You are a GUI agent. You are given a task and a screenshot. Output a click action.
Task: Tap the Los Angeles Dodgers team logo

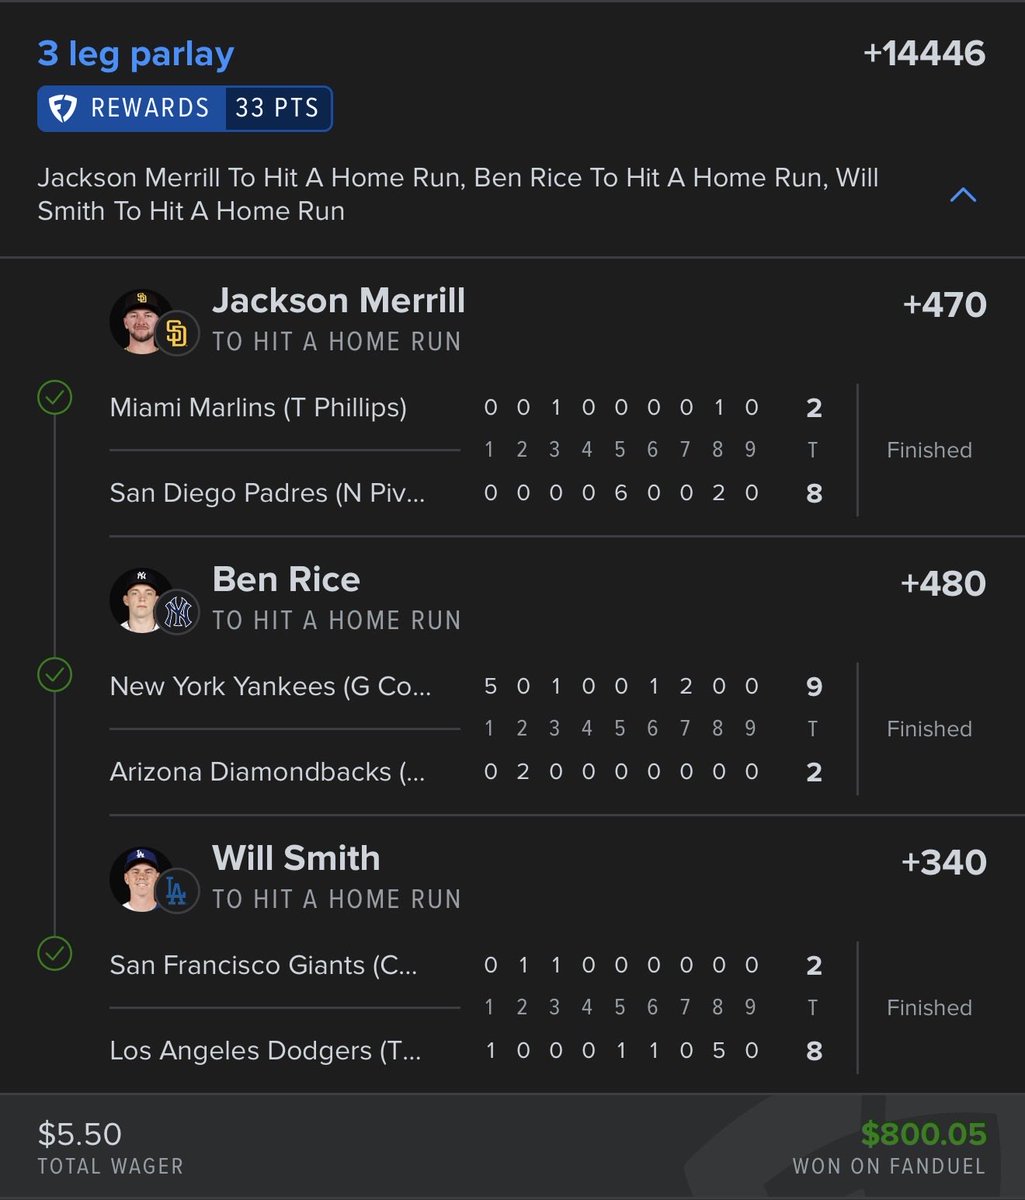[177, 892]
